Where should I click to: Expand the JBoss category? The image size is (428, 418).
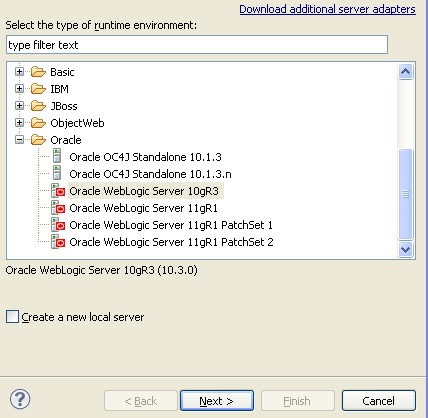click(x=19, y=106)
